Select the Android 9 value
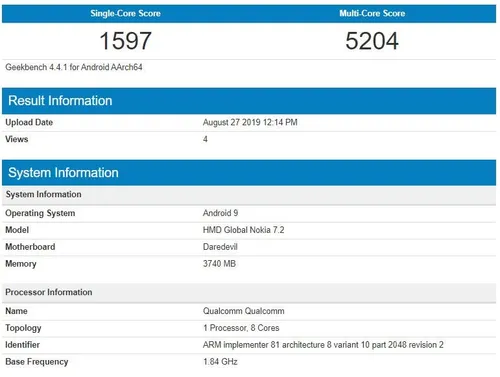This screenshot has height=377, width=500. [x=220, y=213]
